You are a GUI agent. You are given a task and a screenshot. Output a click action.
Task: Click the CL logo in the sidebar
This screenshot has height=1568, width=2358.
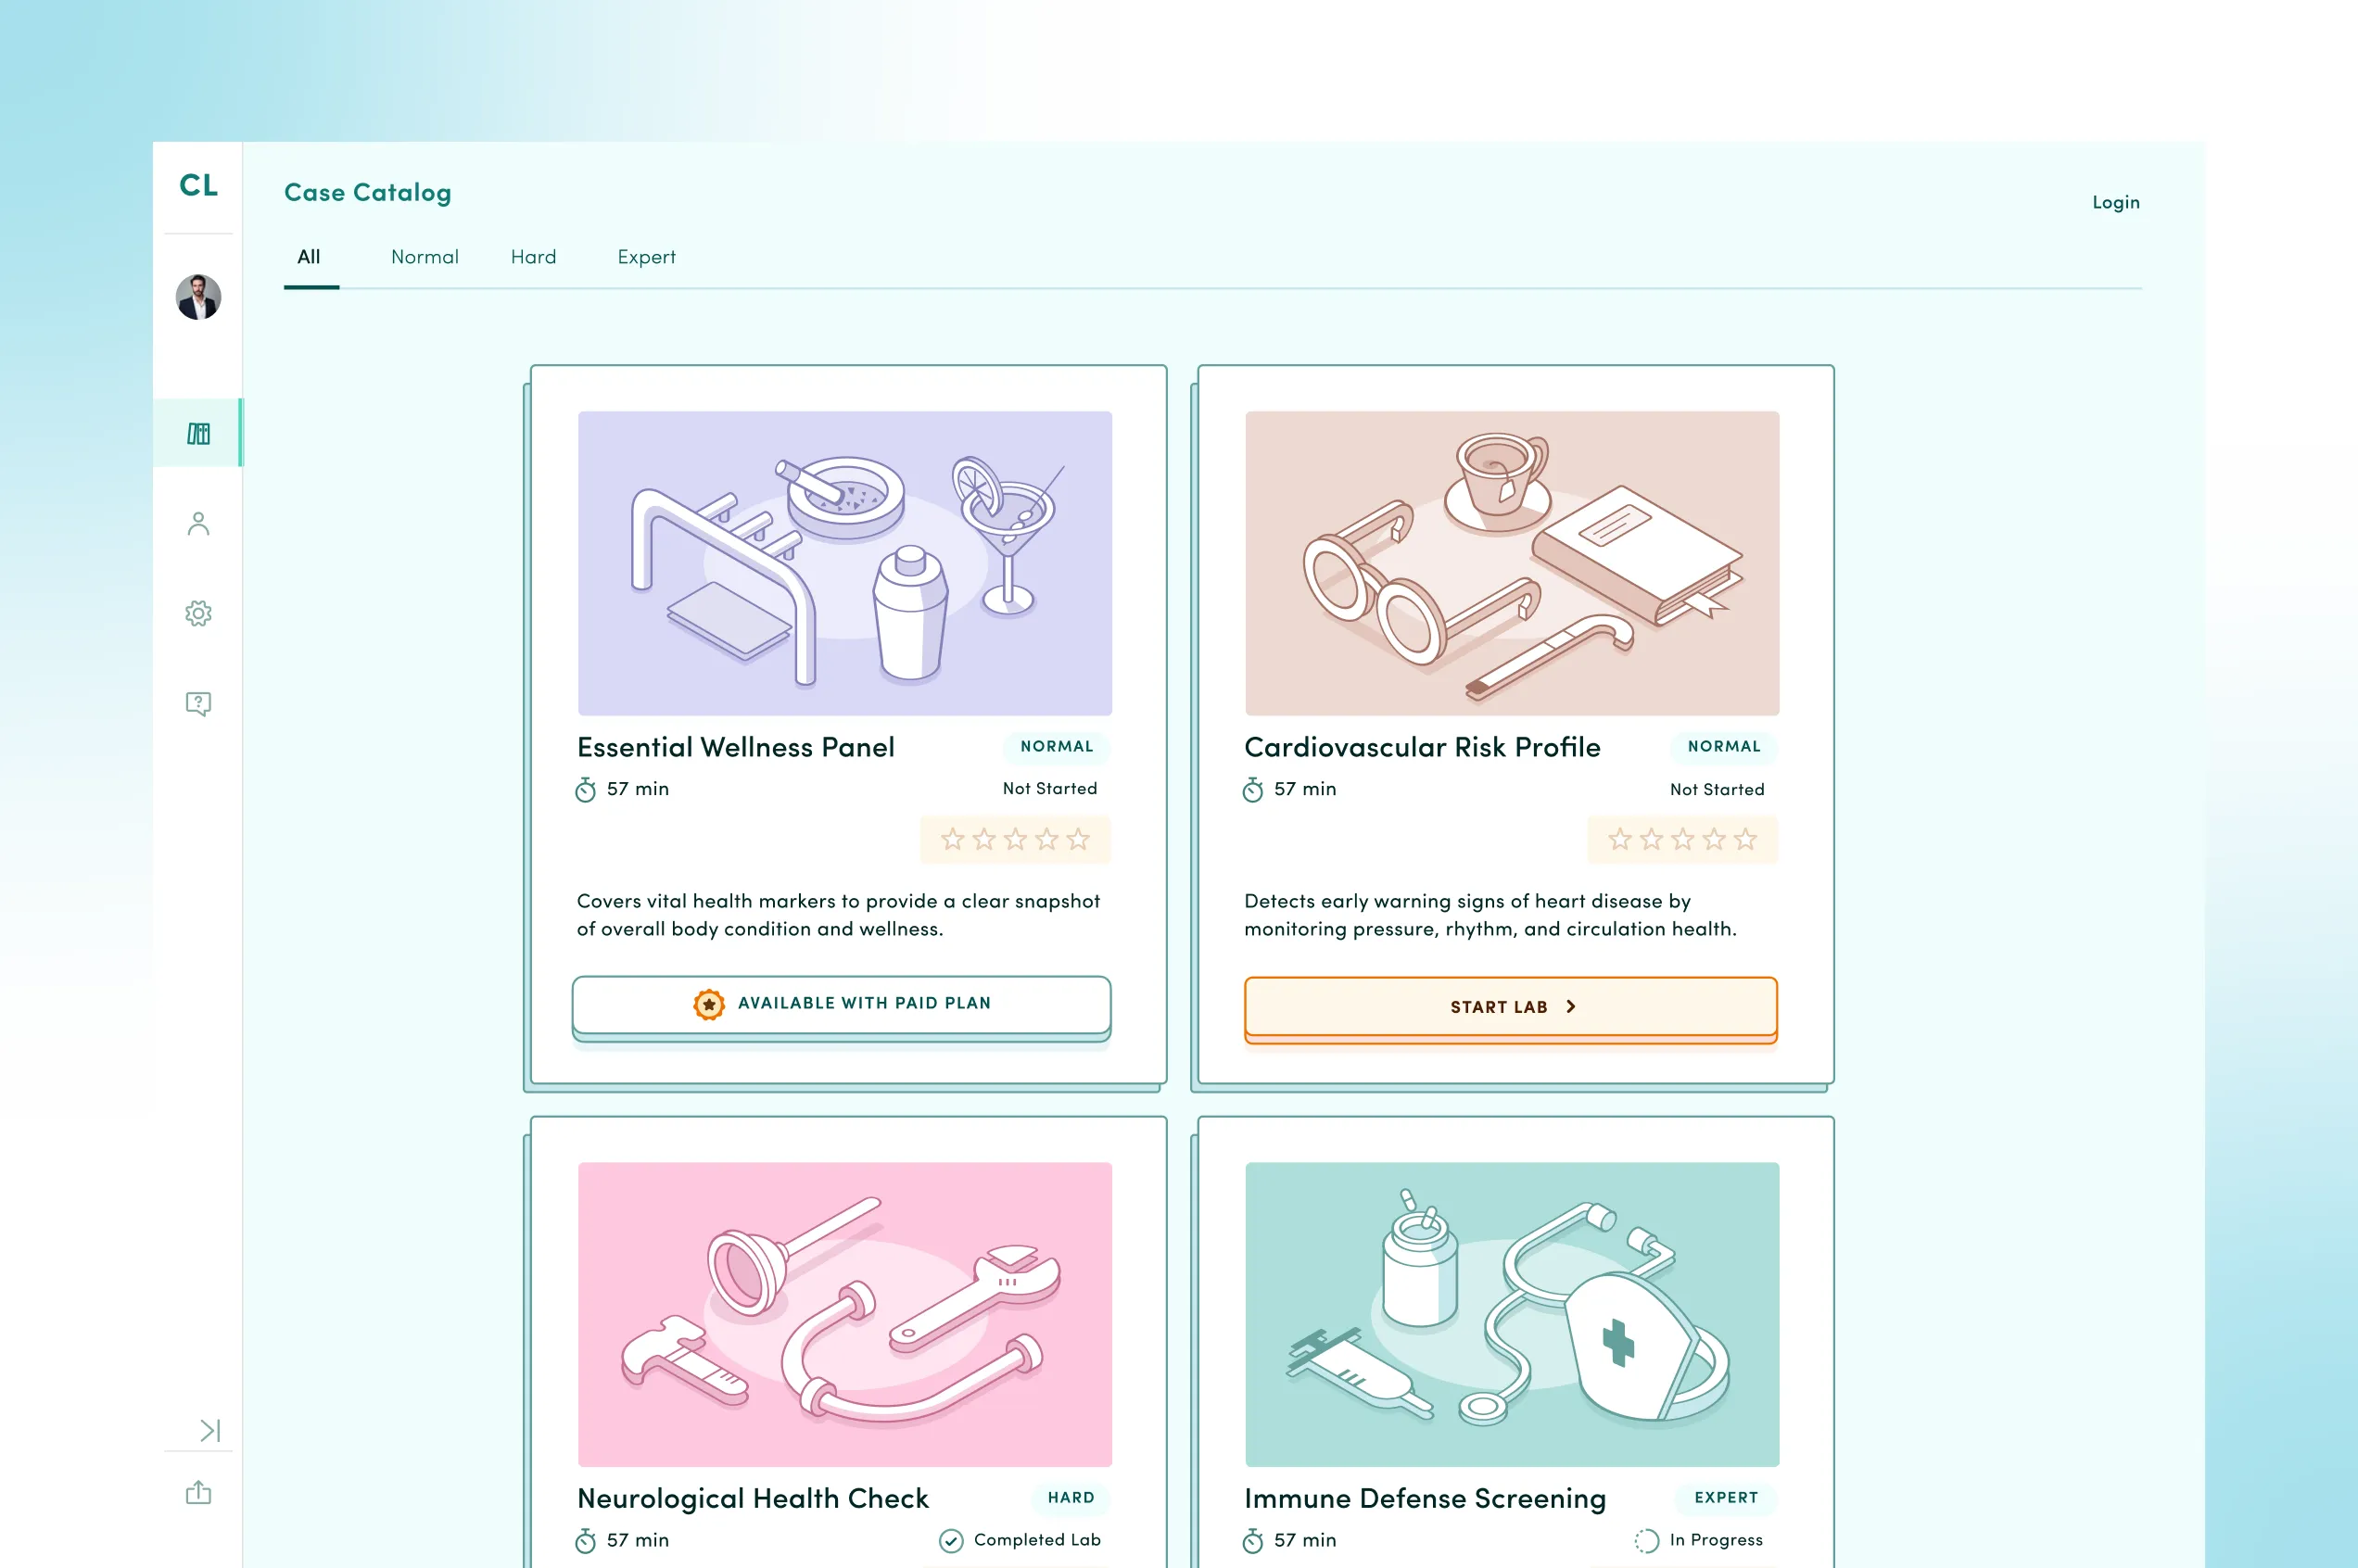click(x=198, y=185)
